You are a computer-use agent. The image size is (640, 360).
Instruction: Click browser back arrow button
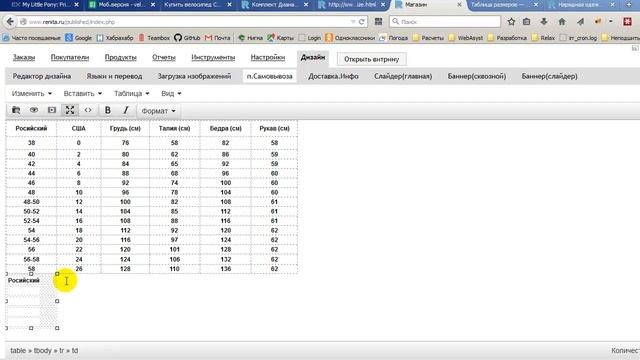(x=10, y=22)
